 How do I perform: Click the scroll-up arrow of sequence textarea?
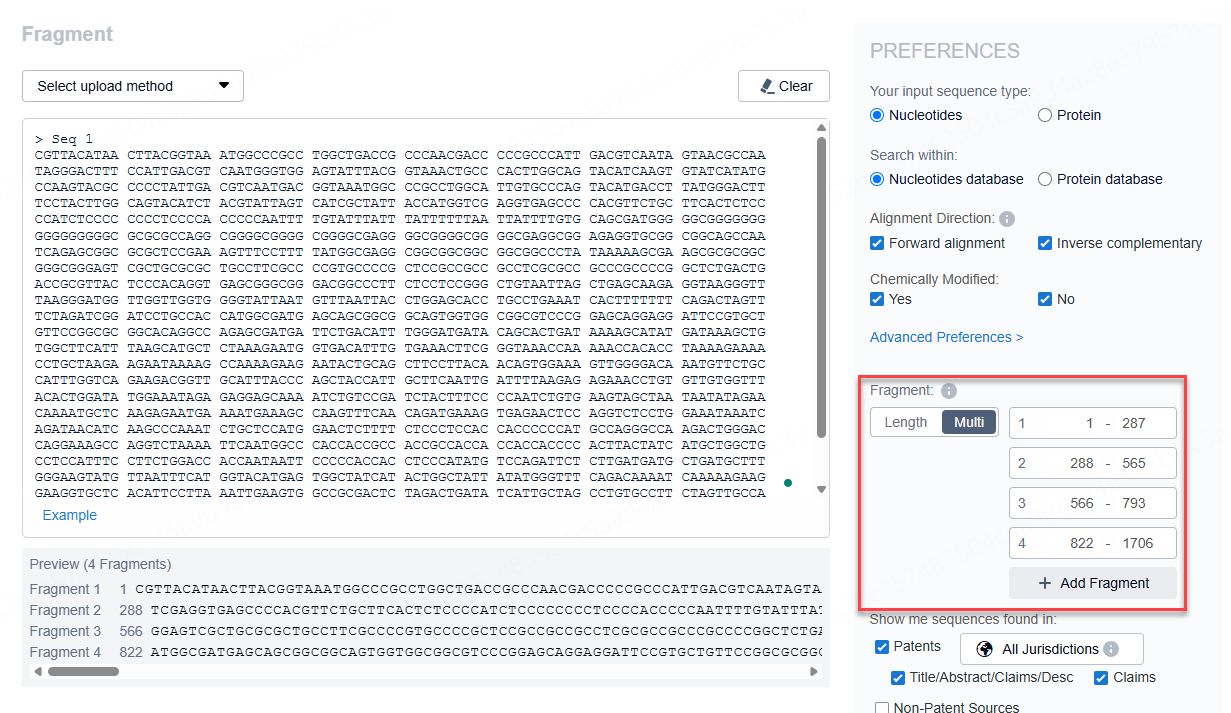(822, 128)
